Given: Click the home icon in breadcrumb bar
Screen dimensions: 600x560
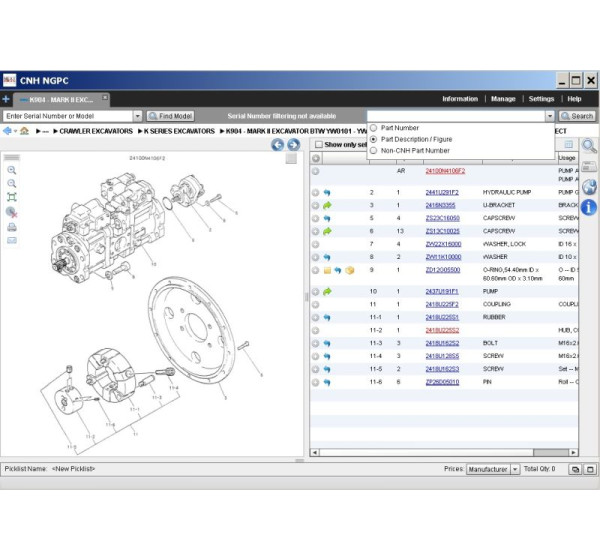Looking at the screenshot, I should (23, 131).
